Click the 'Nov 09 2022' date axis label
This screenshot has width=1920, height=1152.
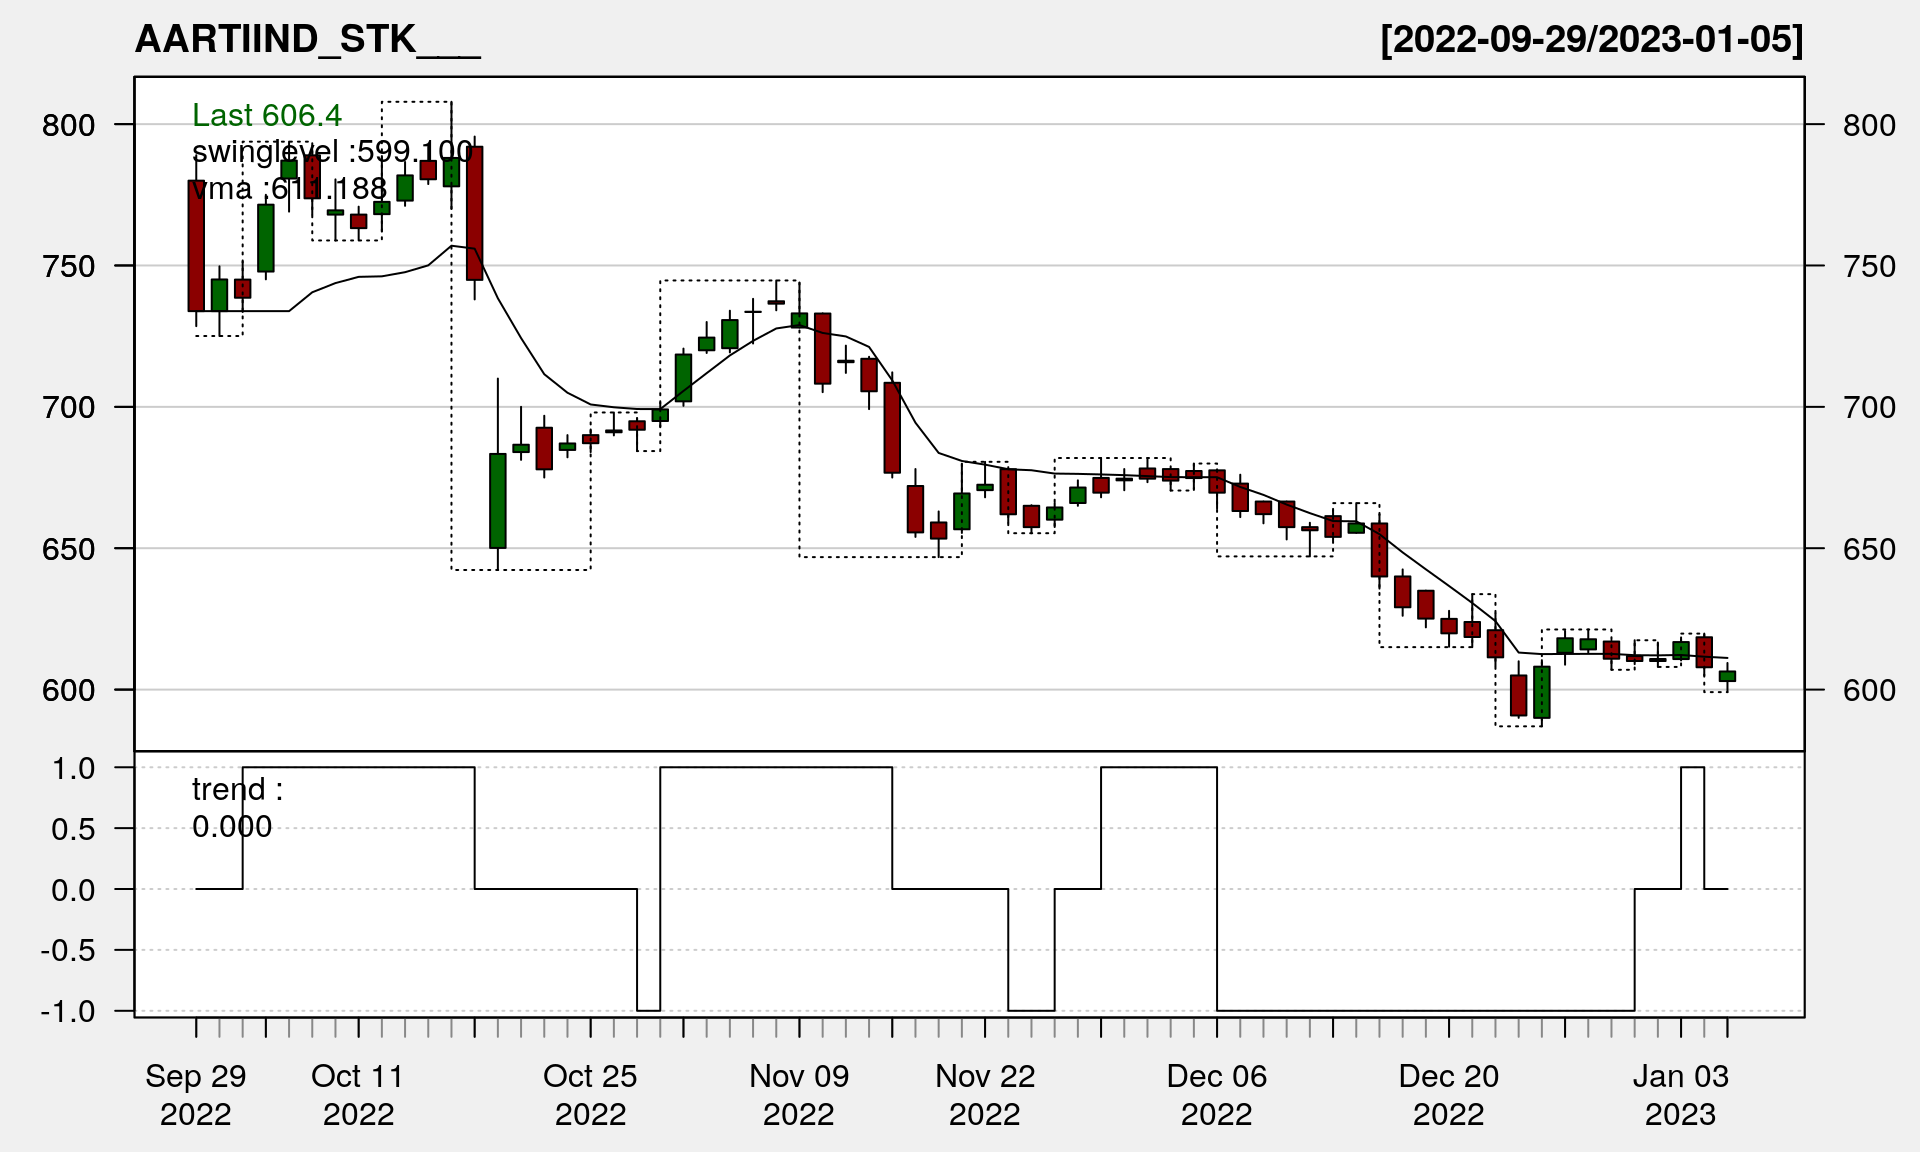[798, 1095]
